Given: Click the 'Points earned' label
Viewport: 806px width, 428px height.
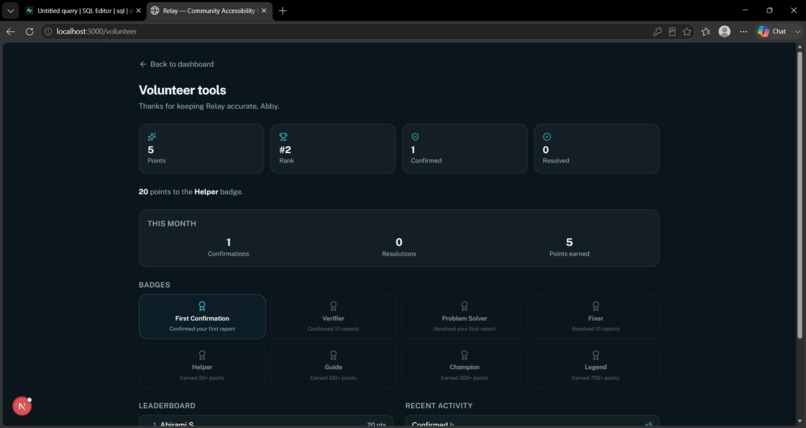Looking at the screenshot, I should click(570, 254).
